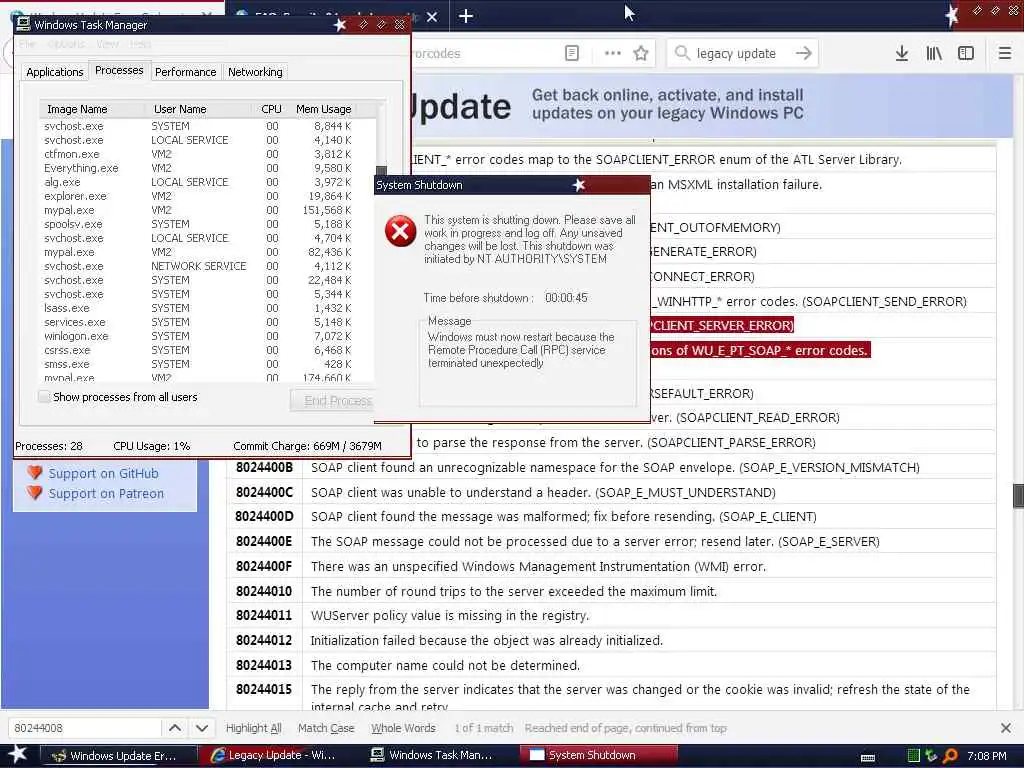Viewport: 1024px width, 768px height.
Task: Toggle Whole Words in find bar
Action: (403, 728)
